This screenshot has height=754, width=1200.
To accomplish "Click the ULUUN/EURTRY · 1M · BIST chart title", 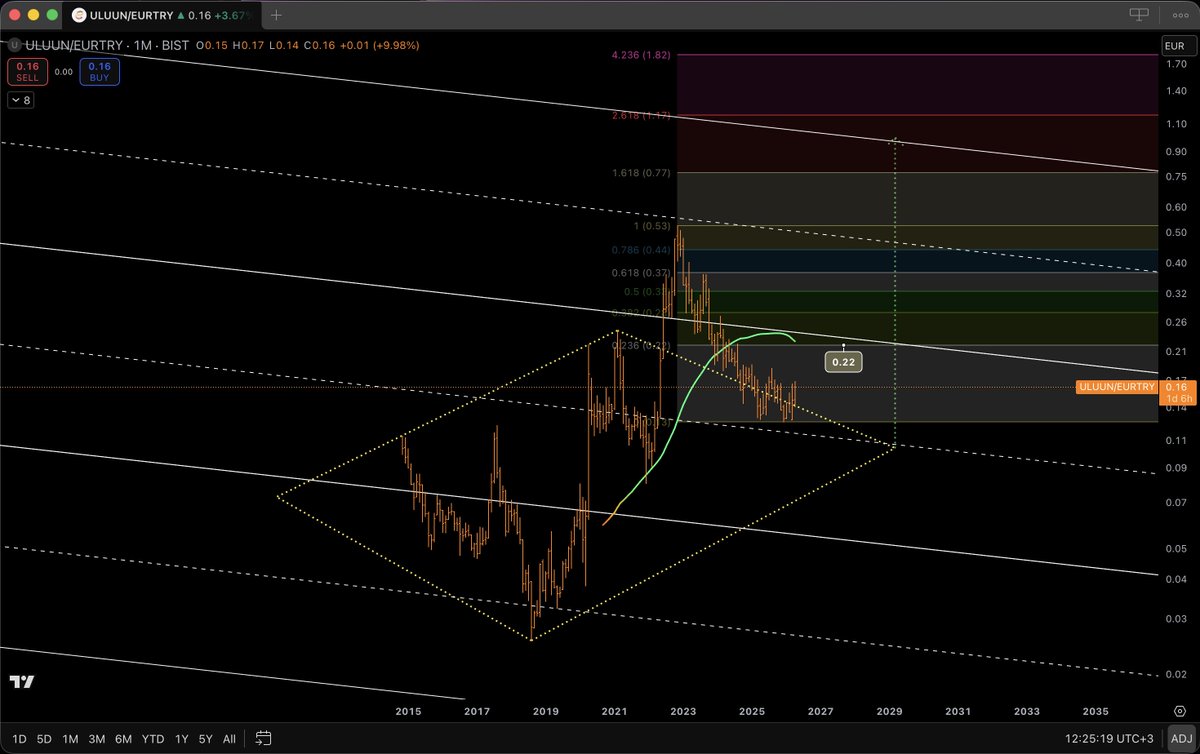I will pos(106,45).
